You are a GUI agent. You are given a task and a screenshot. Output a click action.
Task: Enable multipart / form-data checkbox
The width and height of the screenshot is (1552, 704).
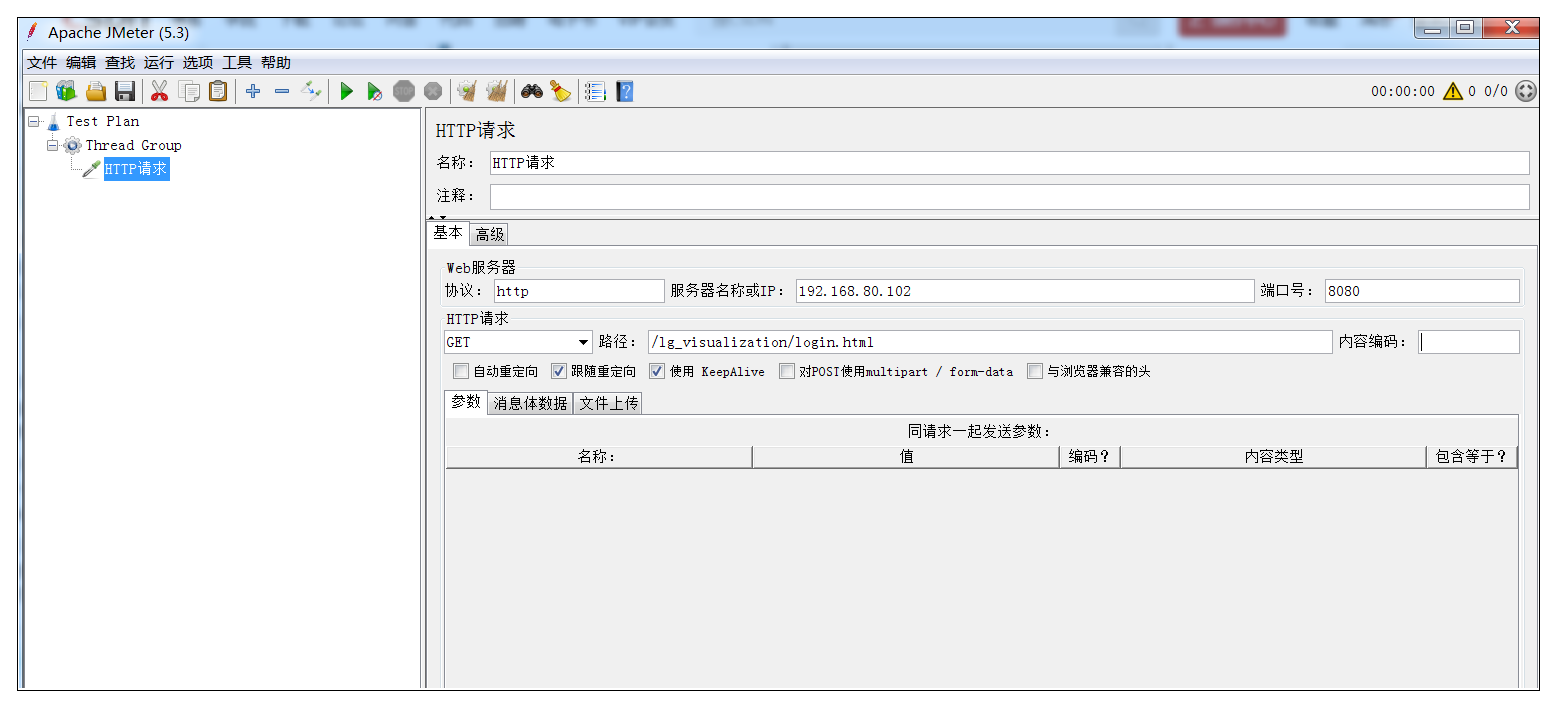(787, 371)
